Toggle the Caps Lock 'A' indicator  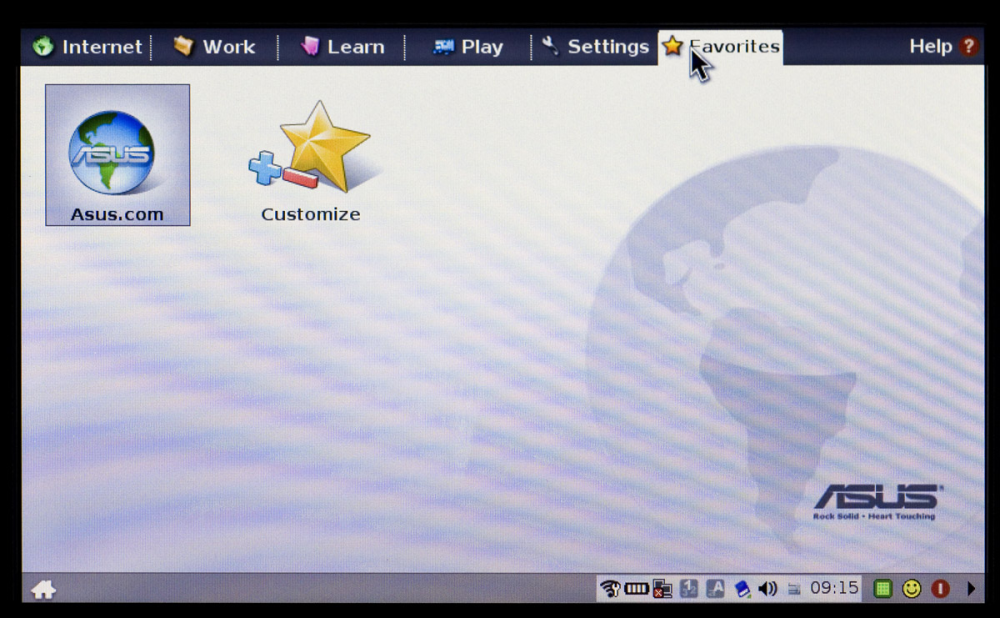(715, 588)
